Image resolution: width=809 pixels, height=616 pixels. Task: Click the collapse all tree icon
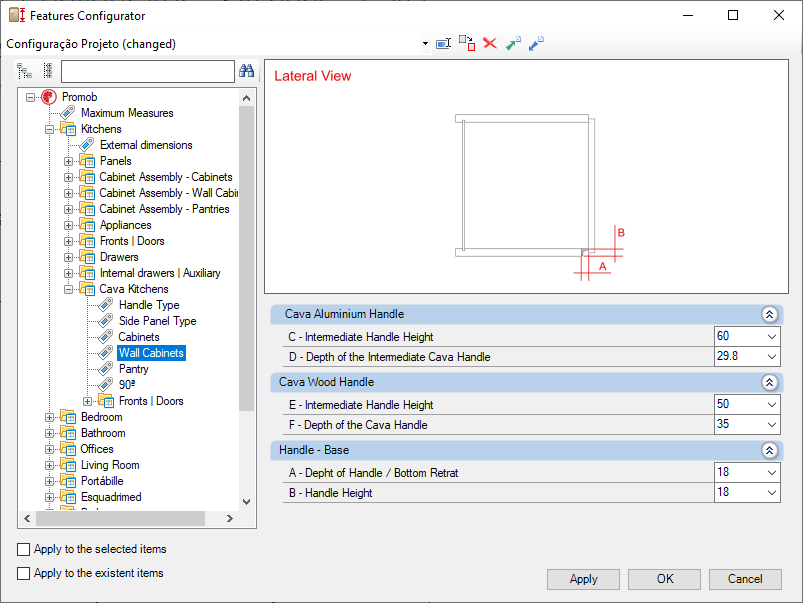(x=48, y=71)
